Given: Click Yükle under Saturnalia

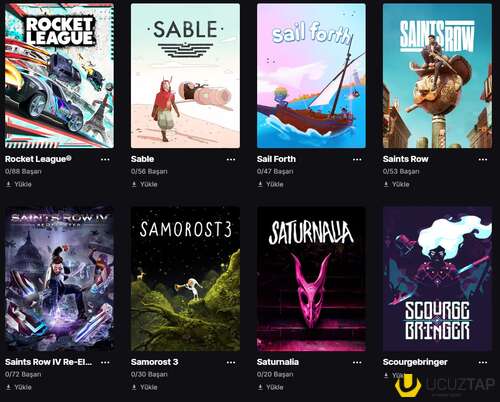Looking at the screenshot, I should click(270, 387).
